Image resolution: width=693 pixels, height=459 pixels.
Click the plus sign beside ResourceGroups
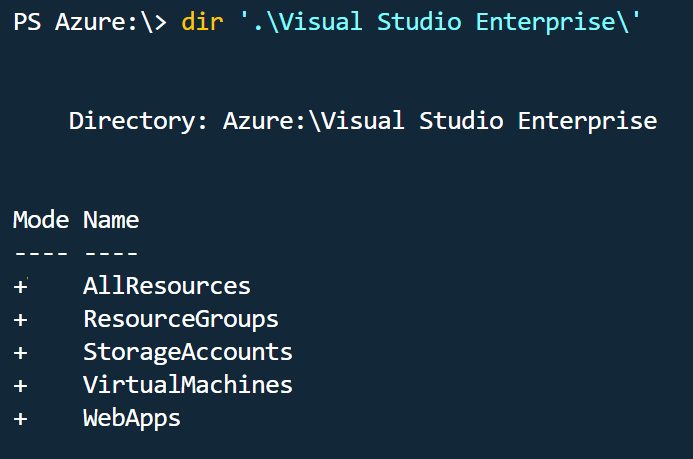click(x=20, y=320)
